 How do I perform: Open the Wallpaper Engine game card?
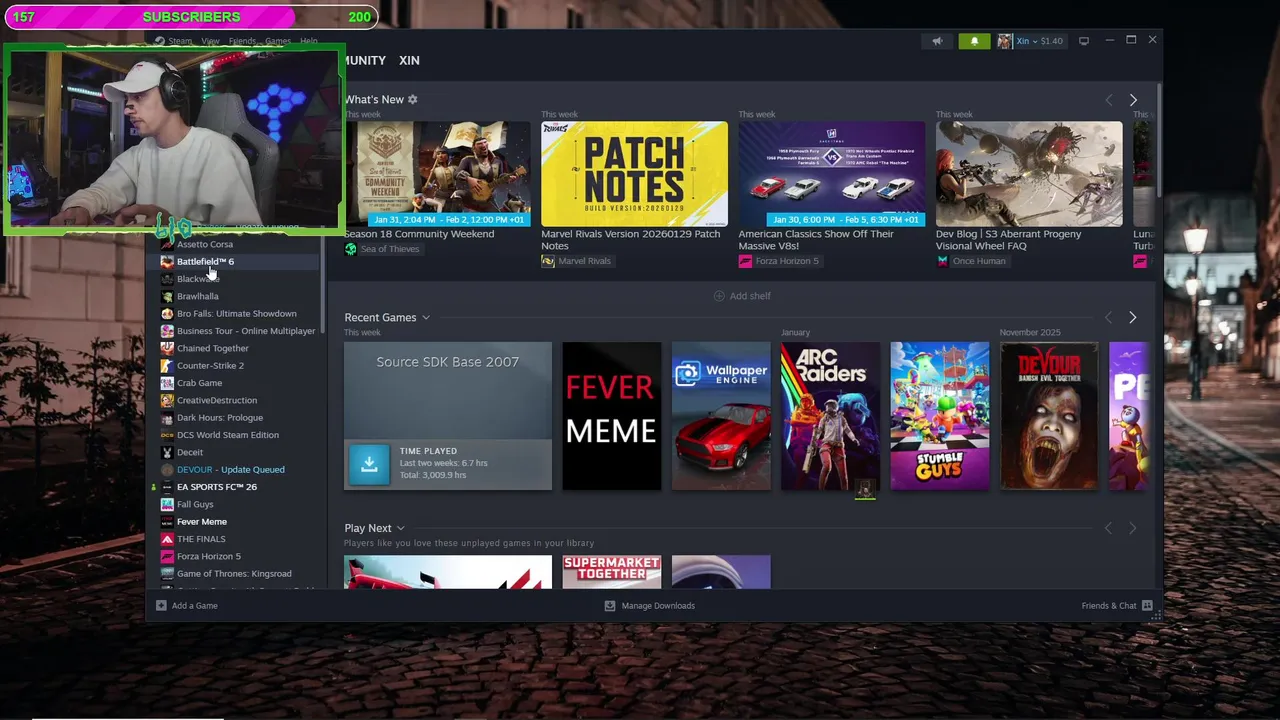[x=721, y=416]
